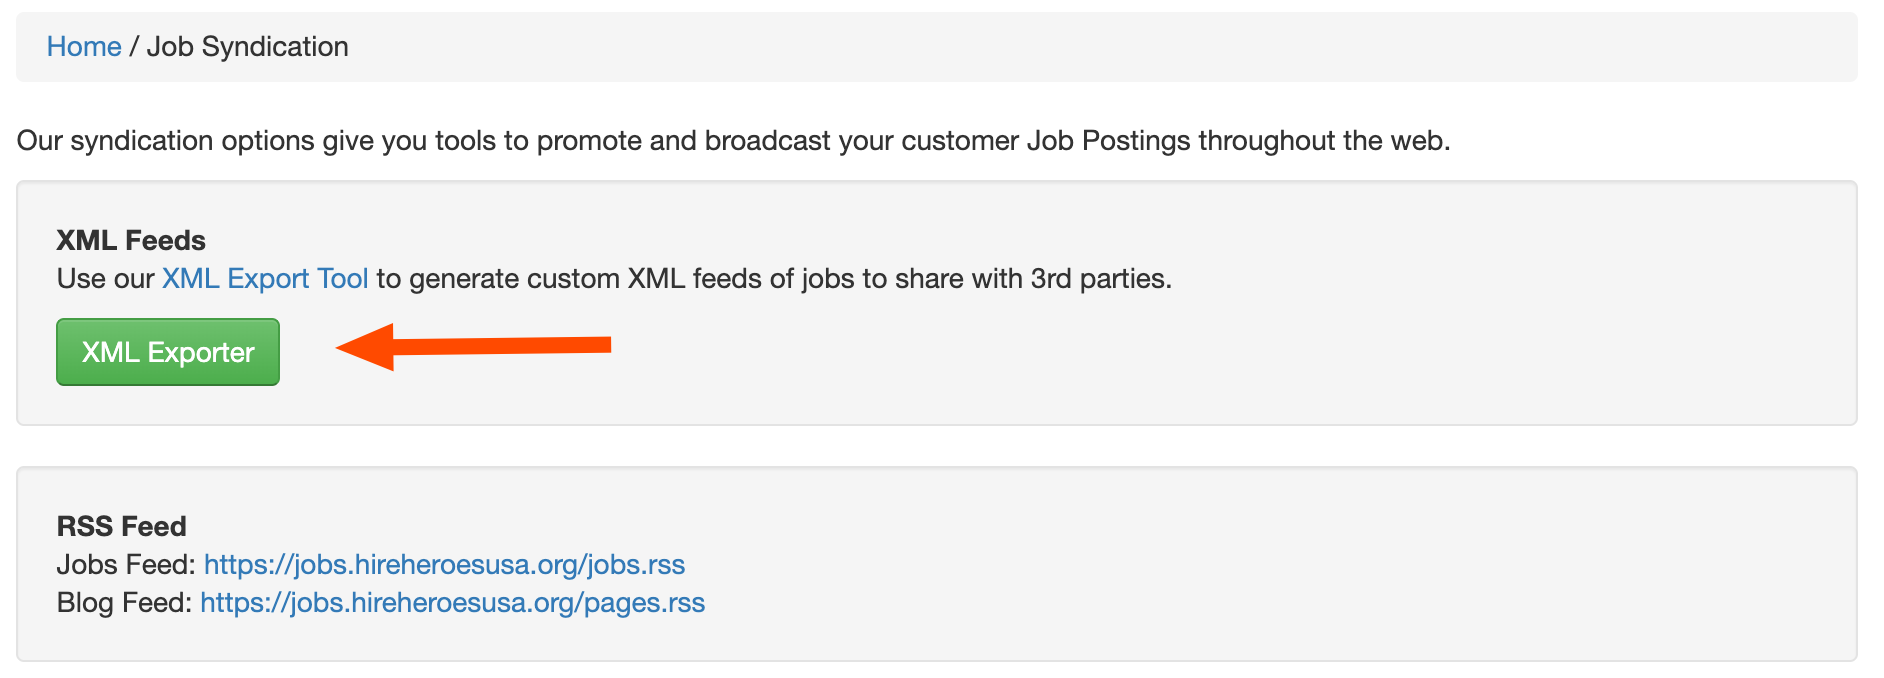Viewport: 1884px width, 678px height.
Task: Open custom XML feed generator via blue link
Action: [x=264, y=278]
